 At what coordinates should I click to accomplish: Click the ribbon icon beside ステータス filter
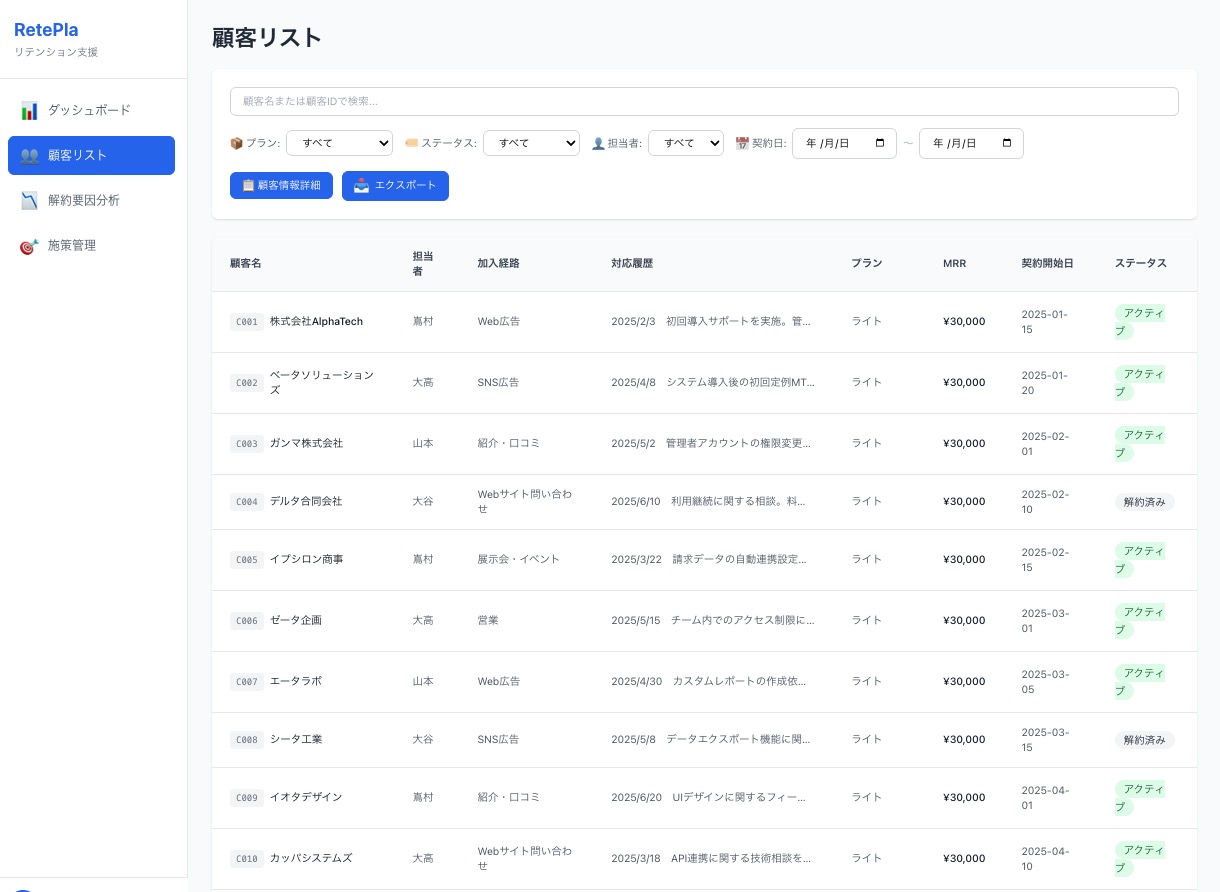(411, 143)
